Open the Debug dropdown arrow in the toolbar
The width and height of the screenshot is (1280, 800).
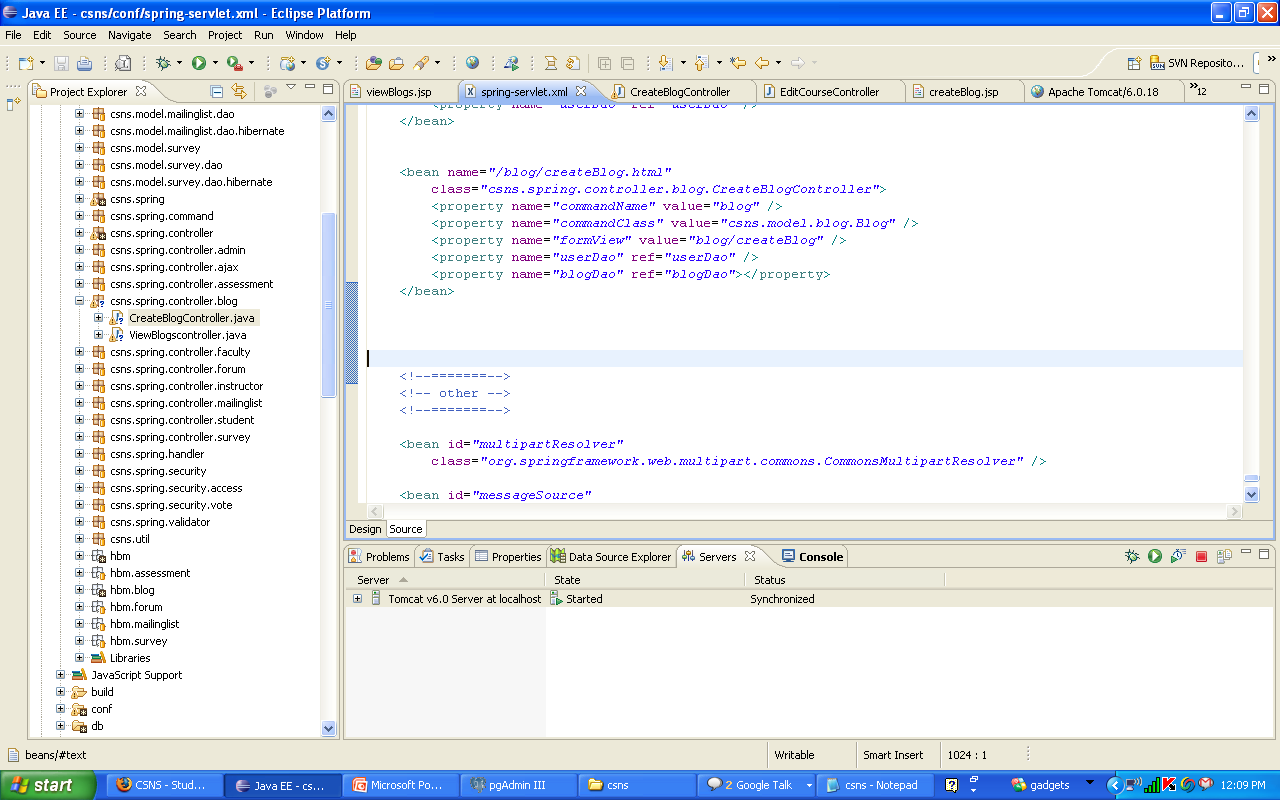click(x=179, y=63)
